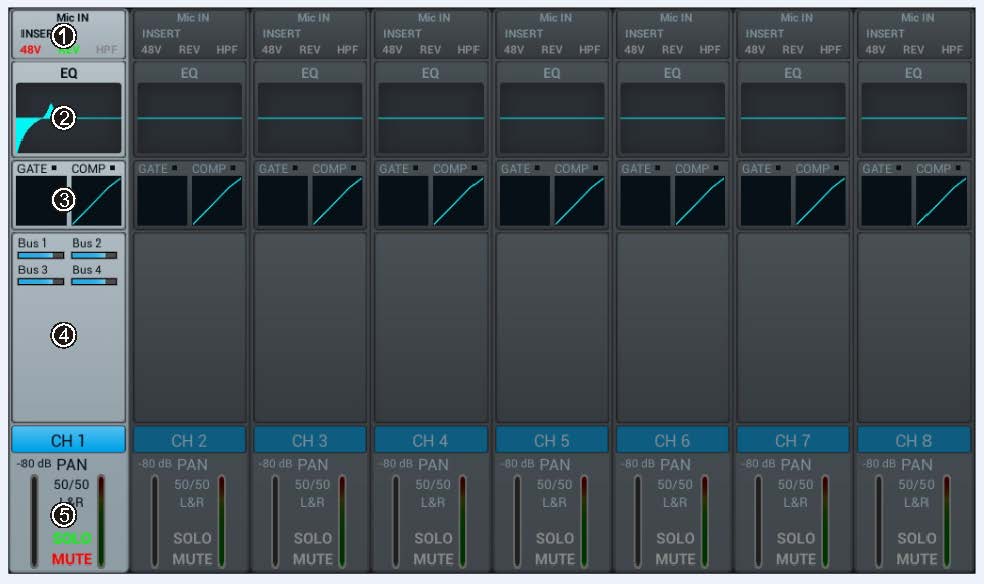Click the INSERT label on channel 3
The width and height of the screenshot is (985, 584).
[281, 33]
